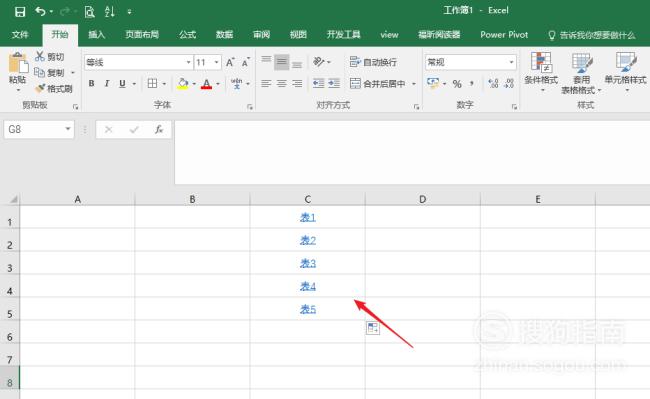650x399 pixels.
Task: Open number format dropdown (常规)
Action: (511, 62)
